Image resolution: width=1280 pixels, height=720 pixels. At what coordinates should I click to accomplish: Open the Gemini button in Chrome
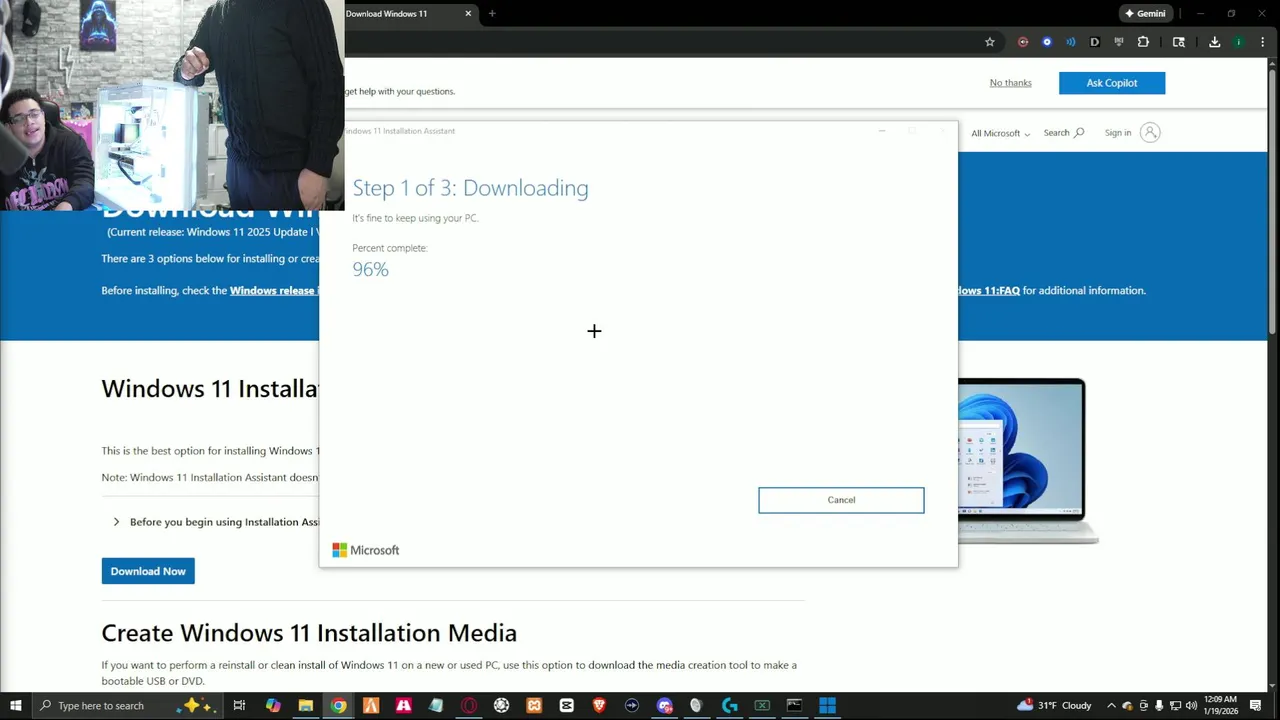[x=1145, y=13]
